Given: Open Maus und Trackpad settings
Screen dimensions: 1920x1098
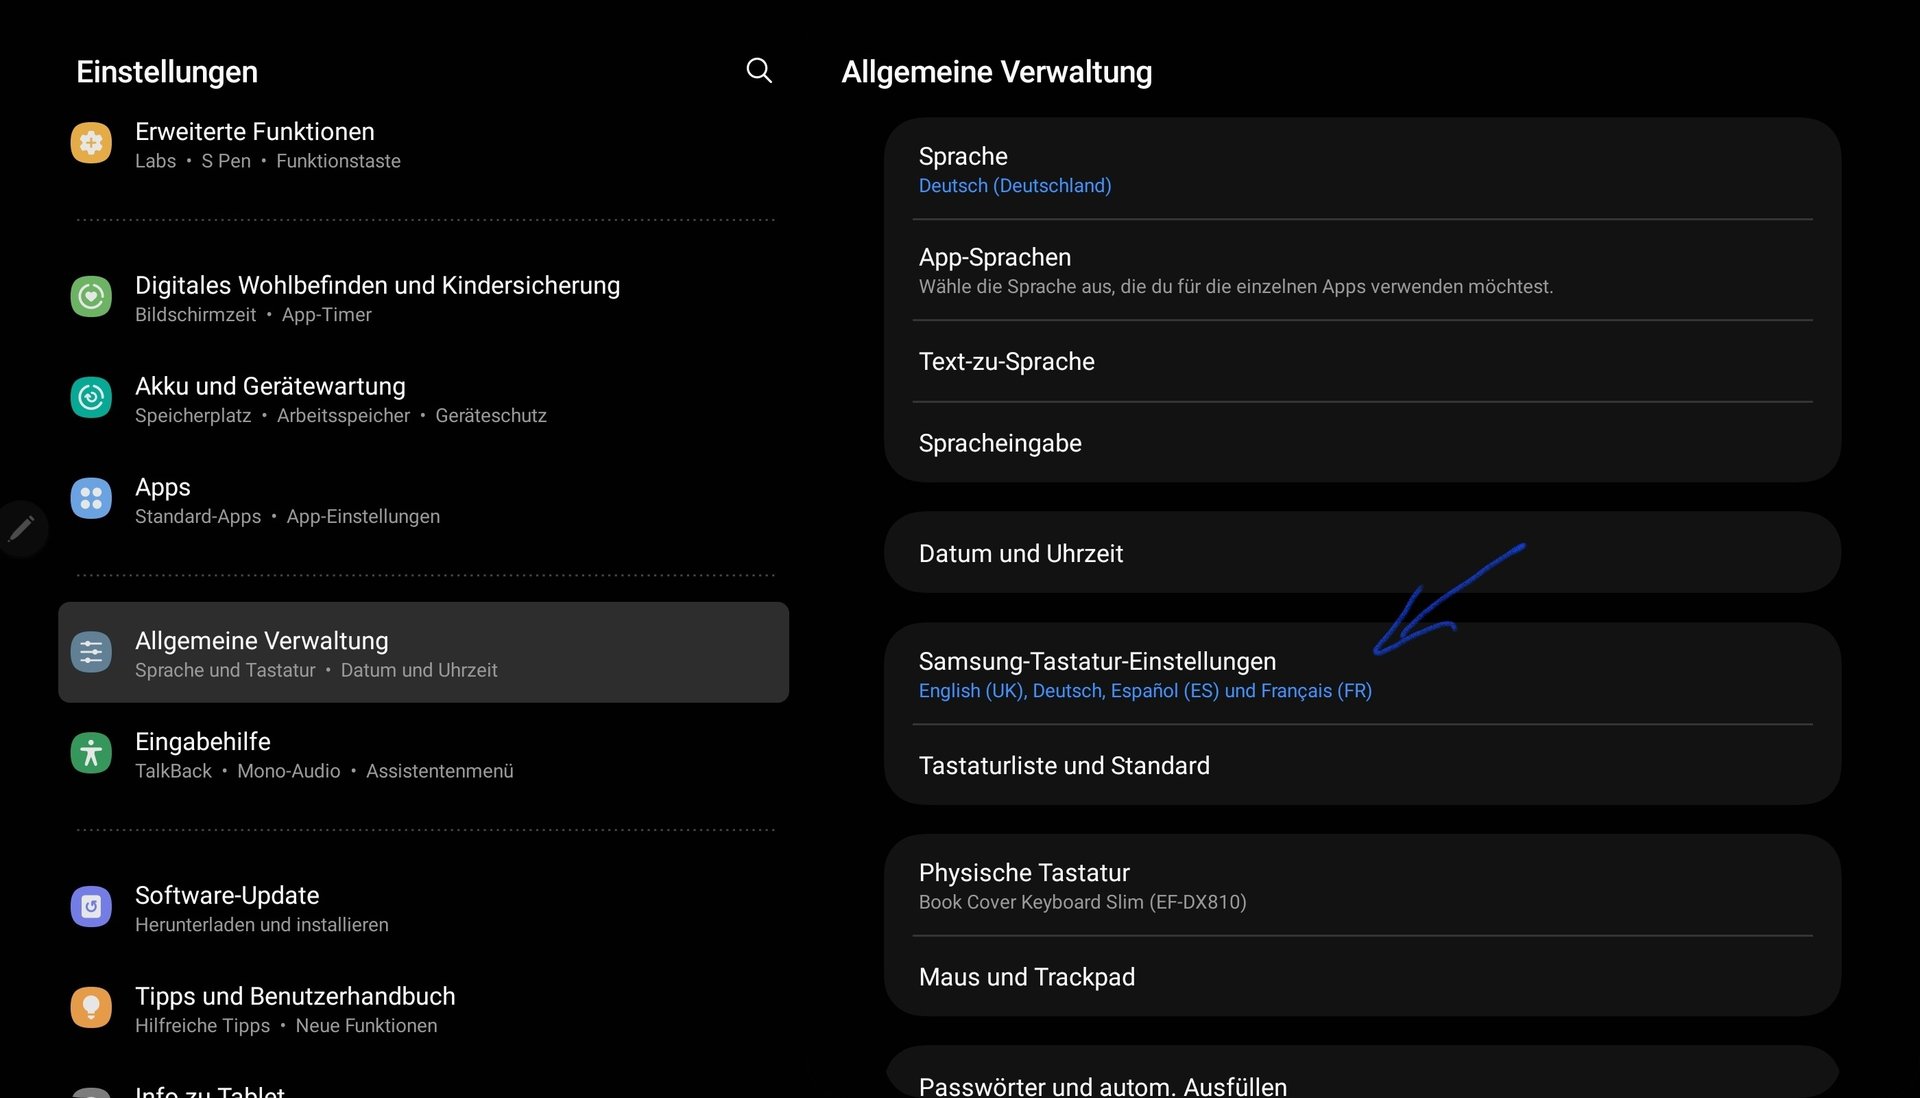Looking at the screenshot, I should click(1363, 977).
